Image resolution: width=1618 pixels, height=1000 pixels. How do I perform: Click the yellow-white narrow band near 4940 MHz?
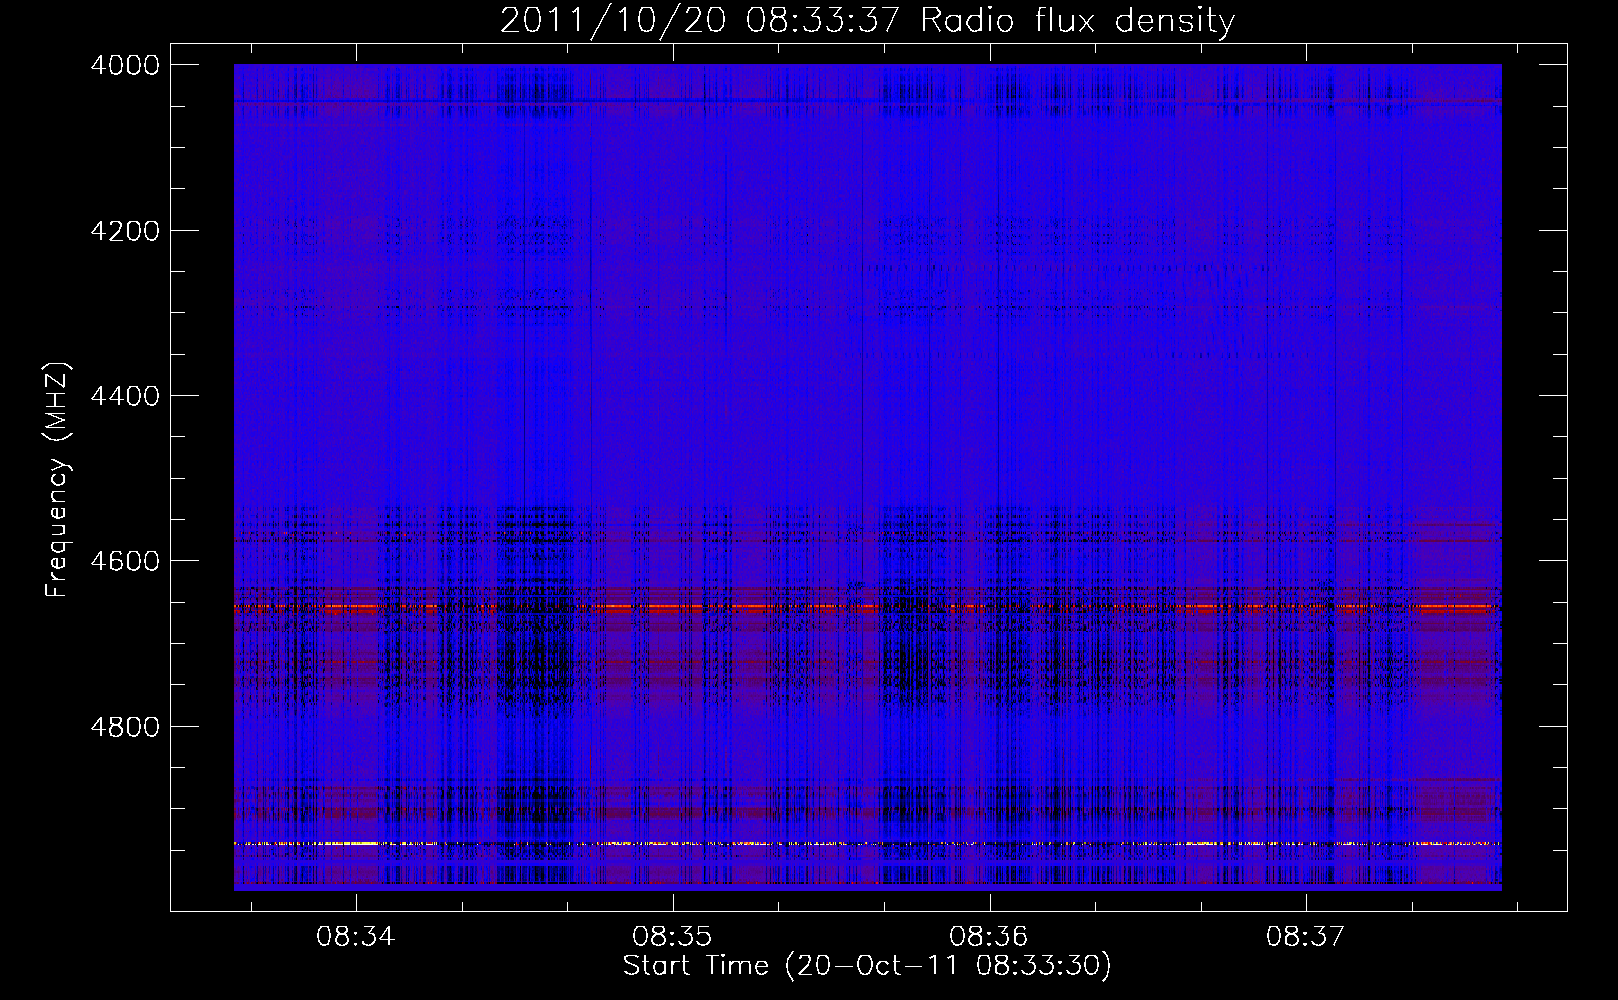coord(867,844)
